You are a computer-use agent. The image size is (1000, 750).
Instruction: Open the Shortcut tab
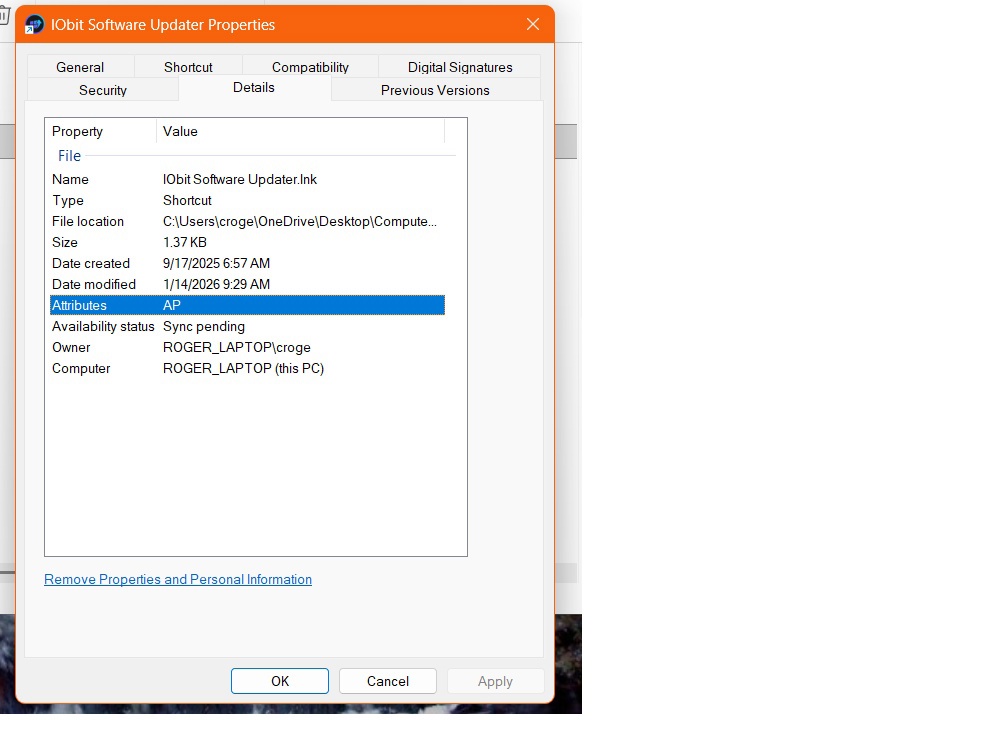pos(188,67)
